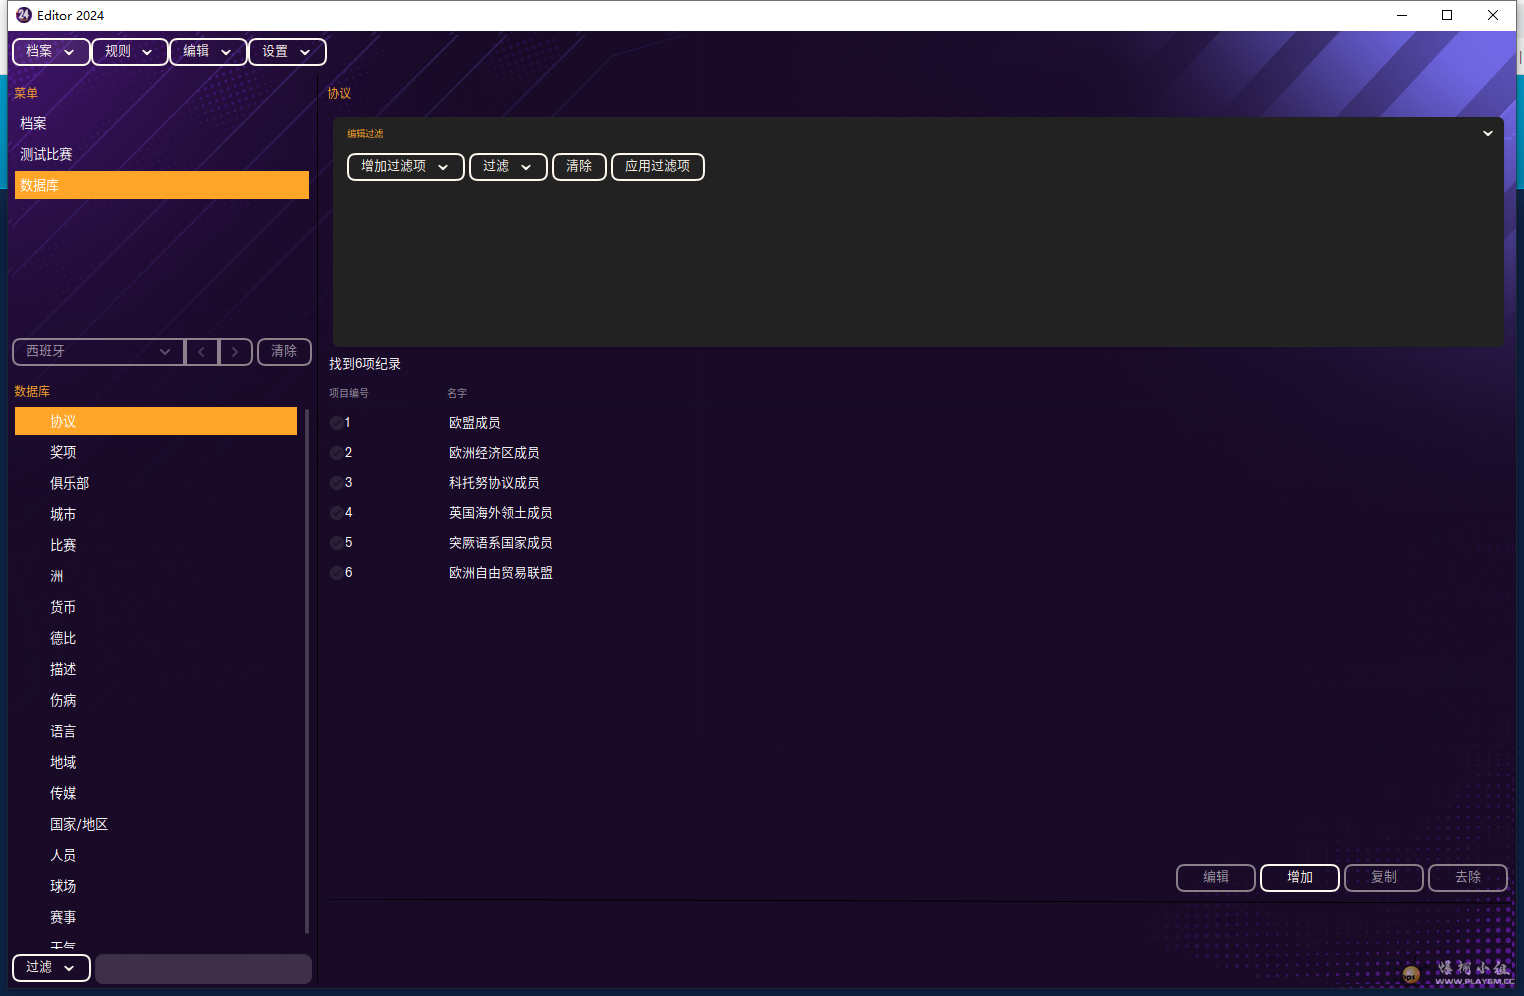Screen dimensions: 1524x996
Task: Toggle the checkbox for record 6 欧洲自由贸易联盟
Action: pos(337,573)
